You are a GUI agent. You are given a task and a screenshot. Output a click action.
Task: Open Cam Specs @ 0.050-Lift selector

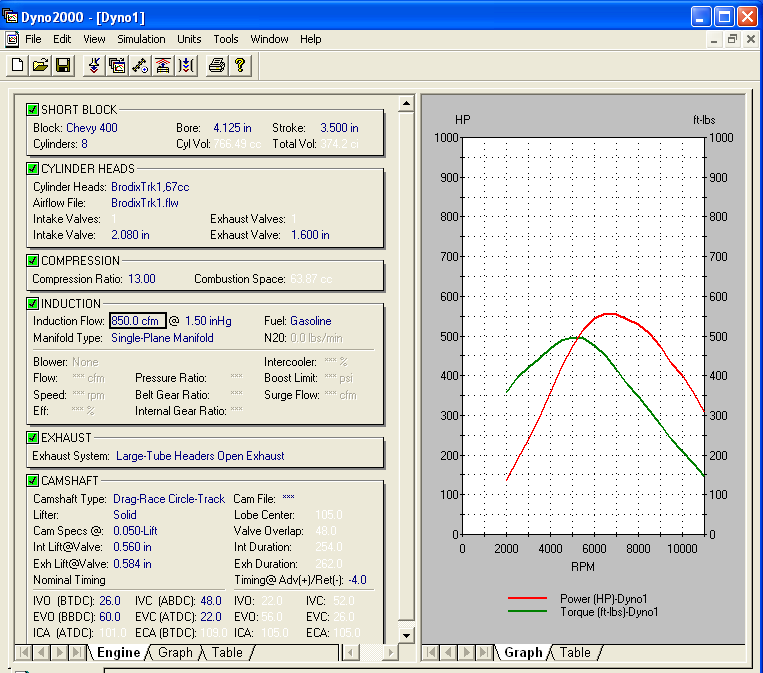tap(135, 531)
